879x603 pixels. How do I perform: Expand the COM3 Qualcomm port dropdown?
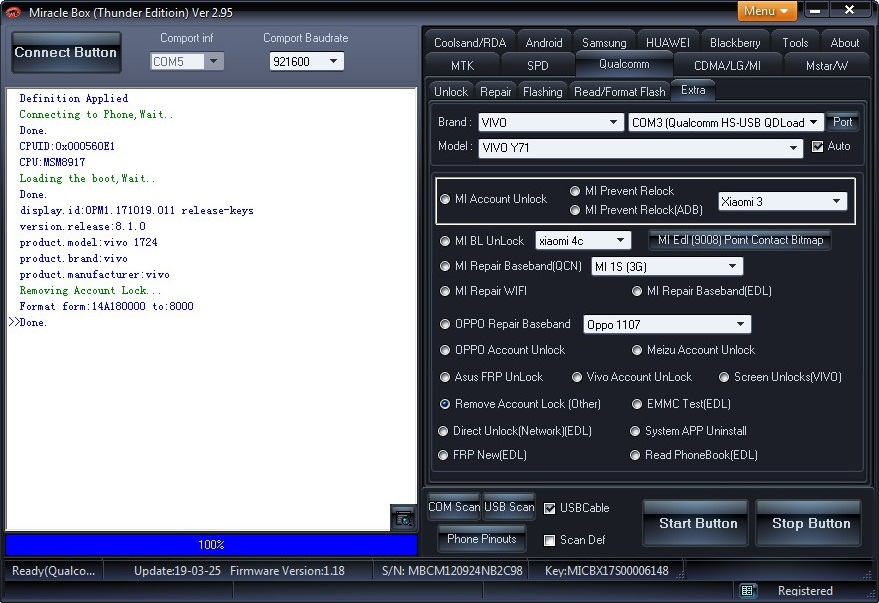click(x=725, y=122)
